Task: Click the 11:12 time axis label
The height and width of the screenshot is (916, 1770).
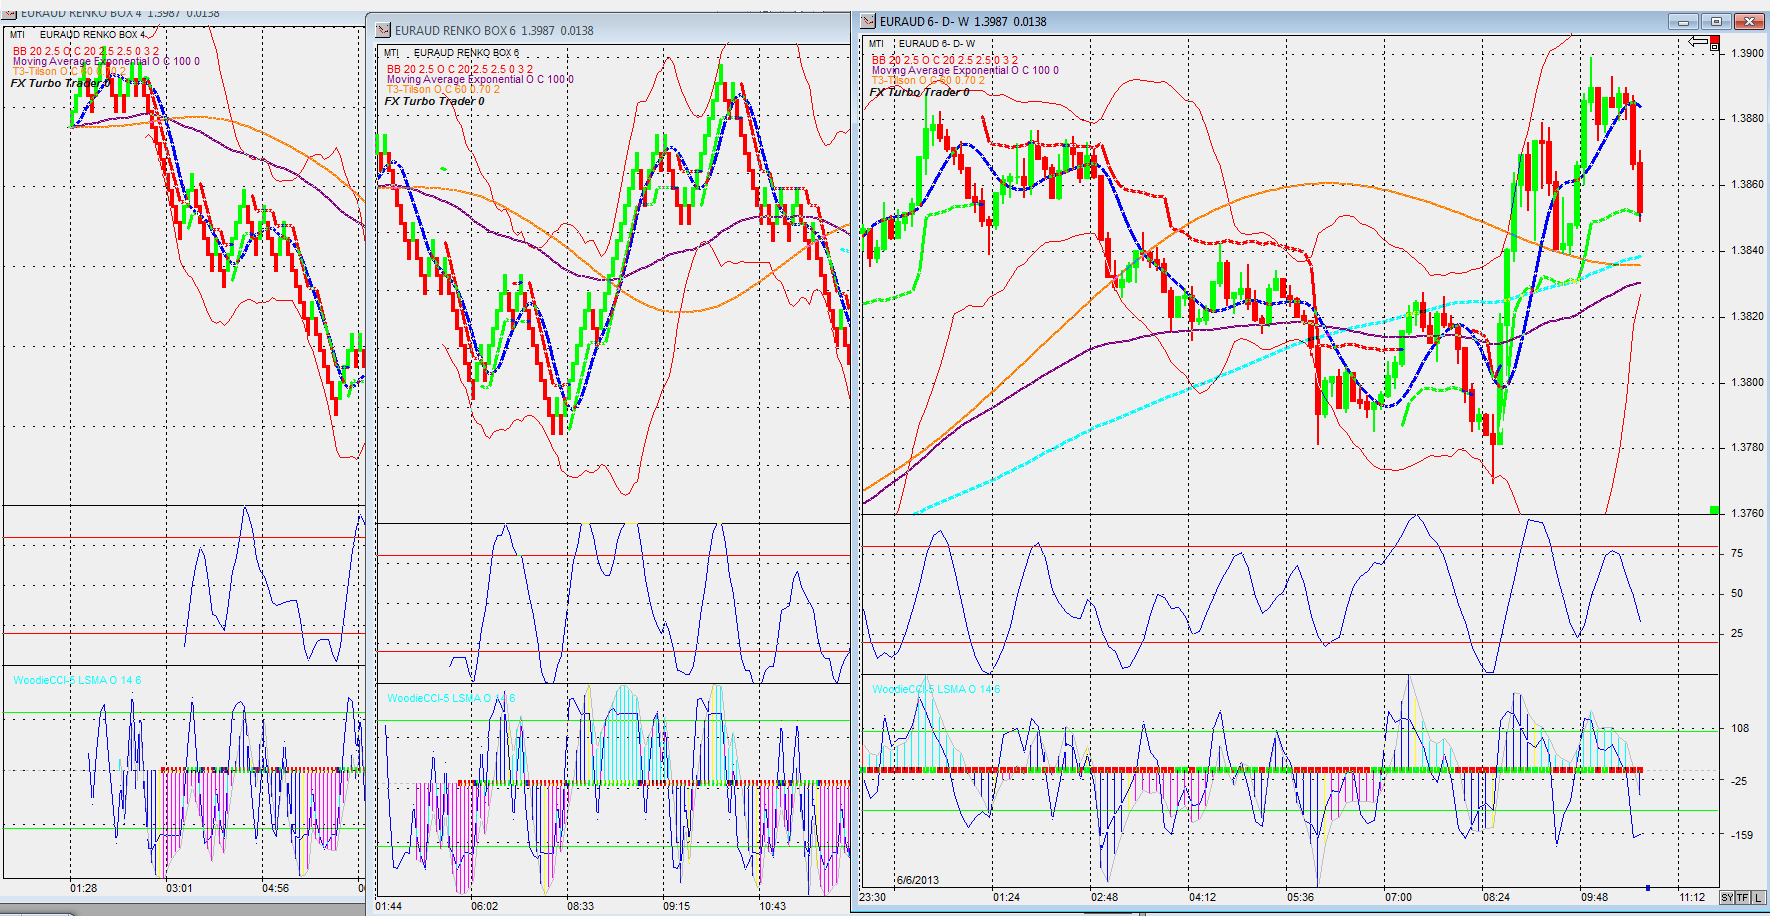Action: pos(1692,898)
